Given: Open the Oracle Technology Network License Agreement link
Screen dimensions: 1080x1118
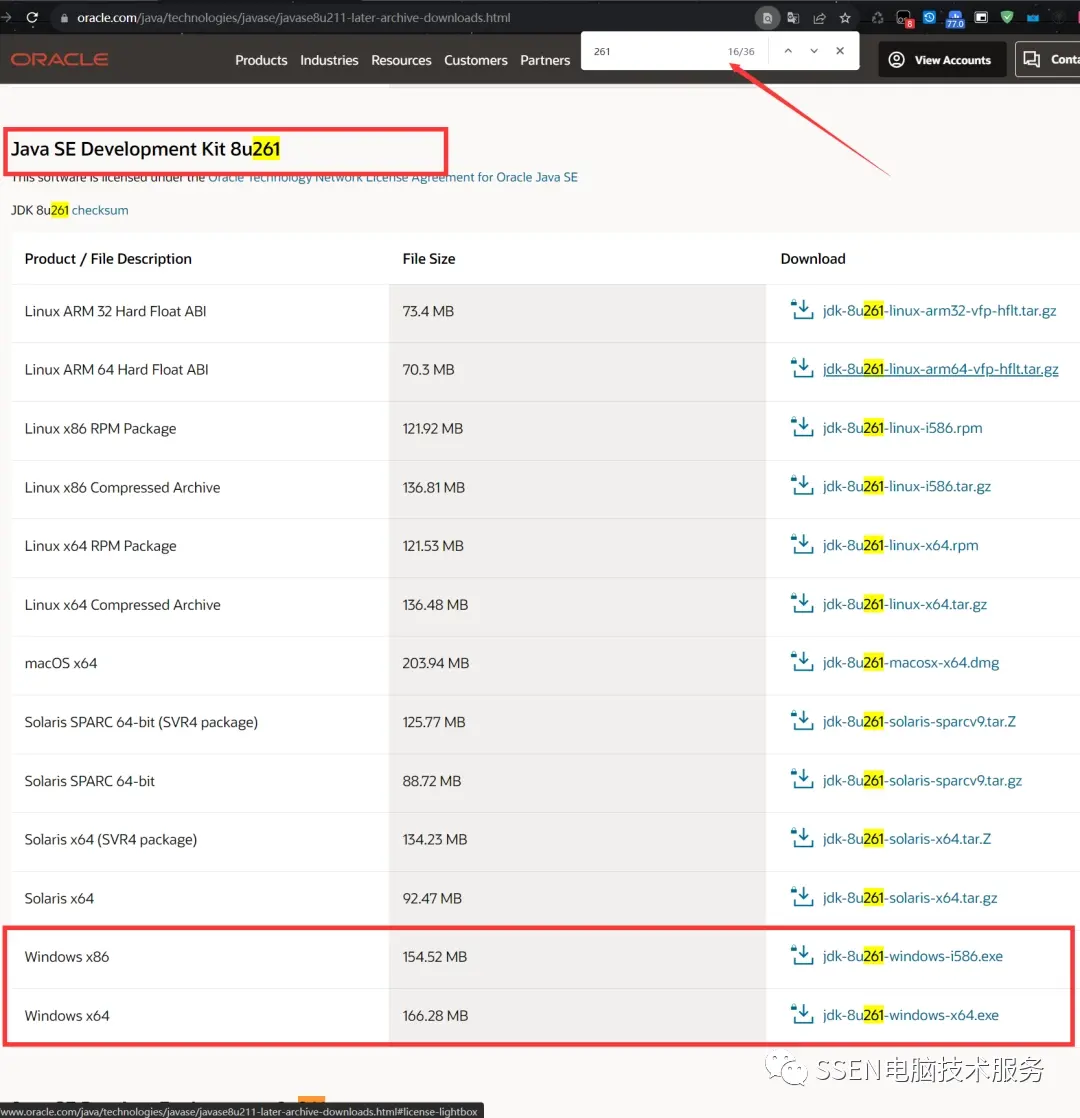Looking at the screenshot, I should tap(393, 177).
